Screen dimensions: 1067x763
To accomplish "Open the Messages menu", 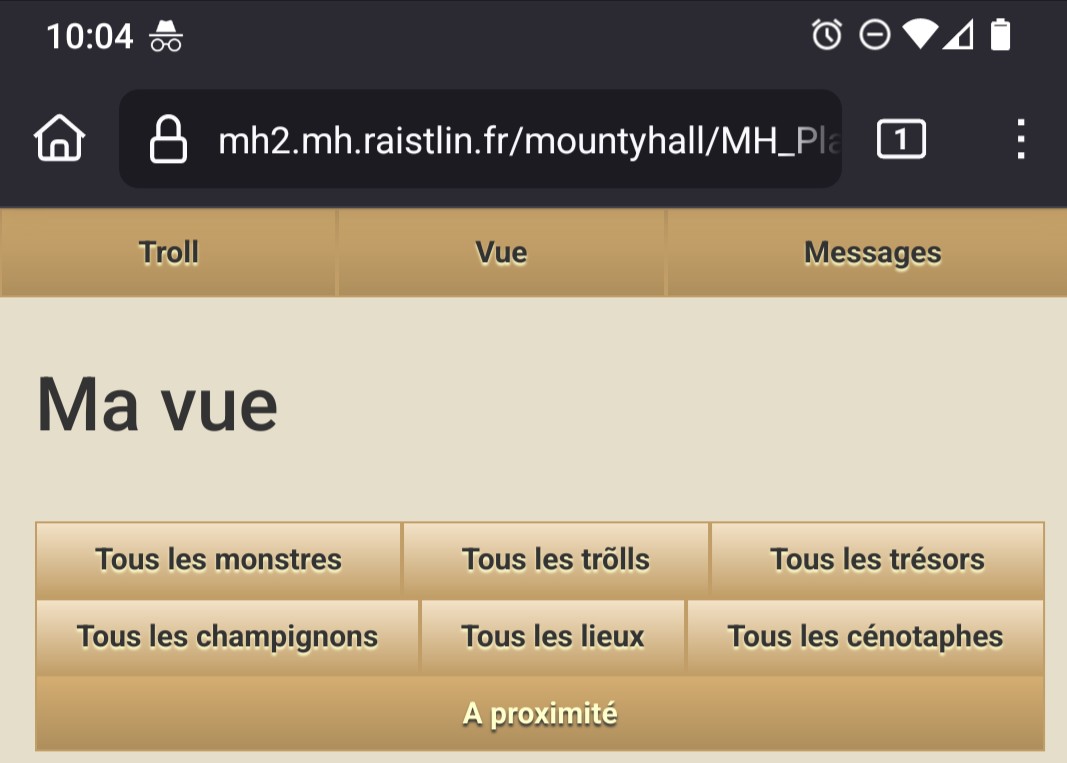I will (872, 253).
